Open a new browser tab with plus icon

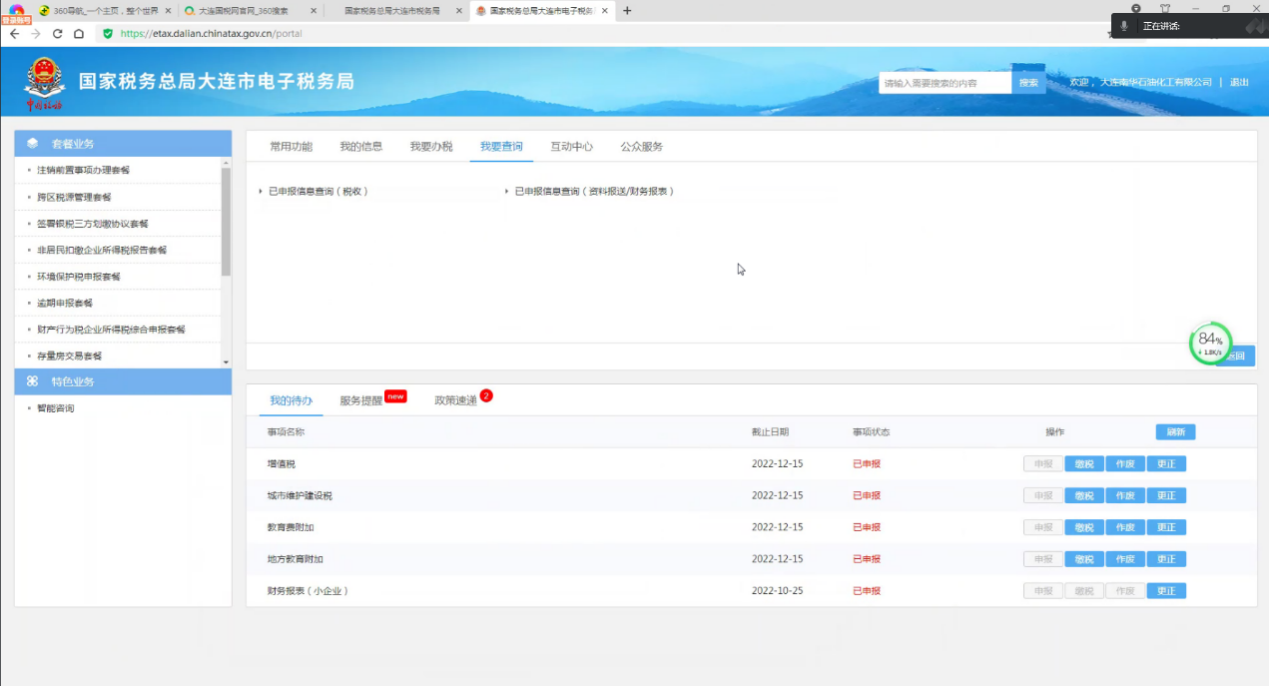tap(627, 11)
